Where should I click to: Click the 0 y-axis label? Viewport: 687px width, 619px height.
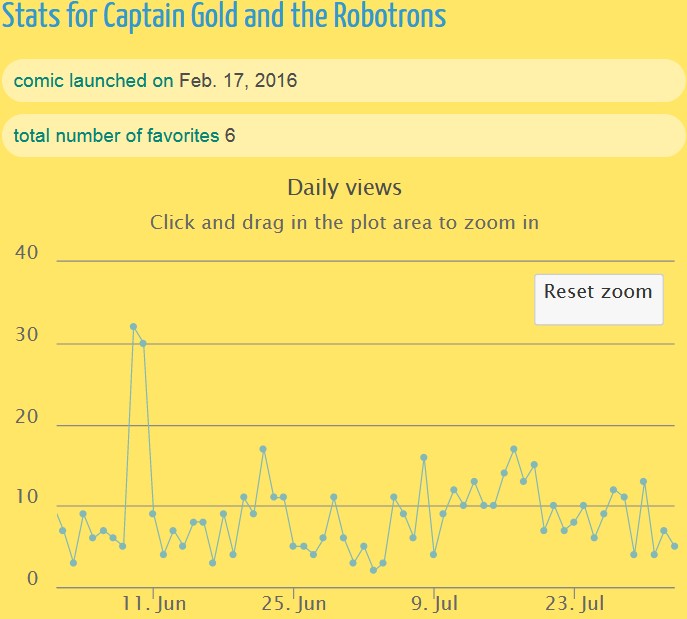click(x=32, y=580)
